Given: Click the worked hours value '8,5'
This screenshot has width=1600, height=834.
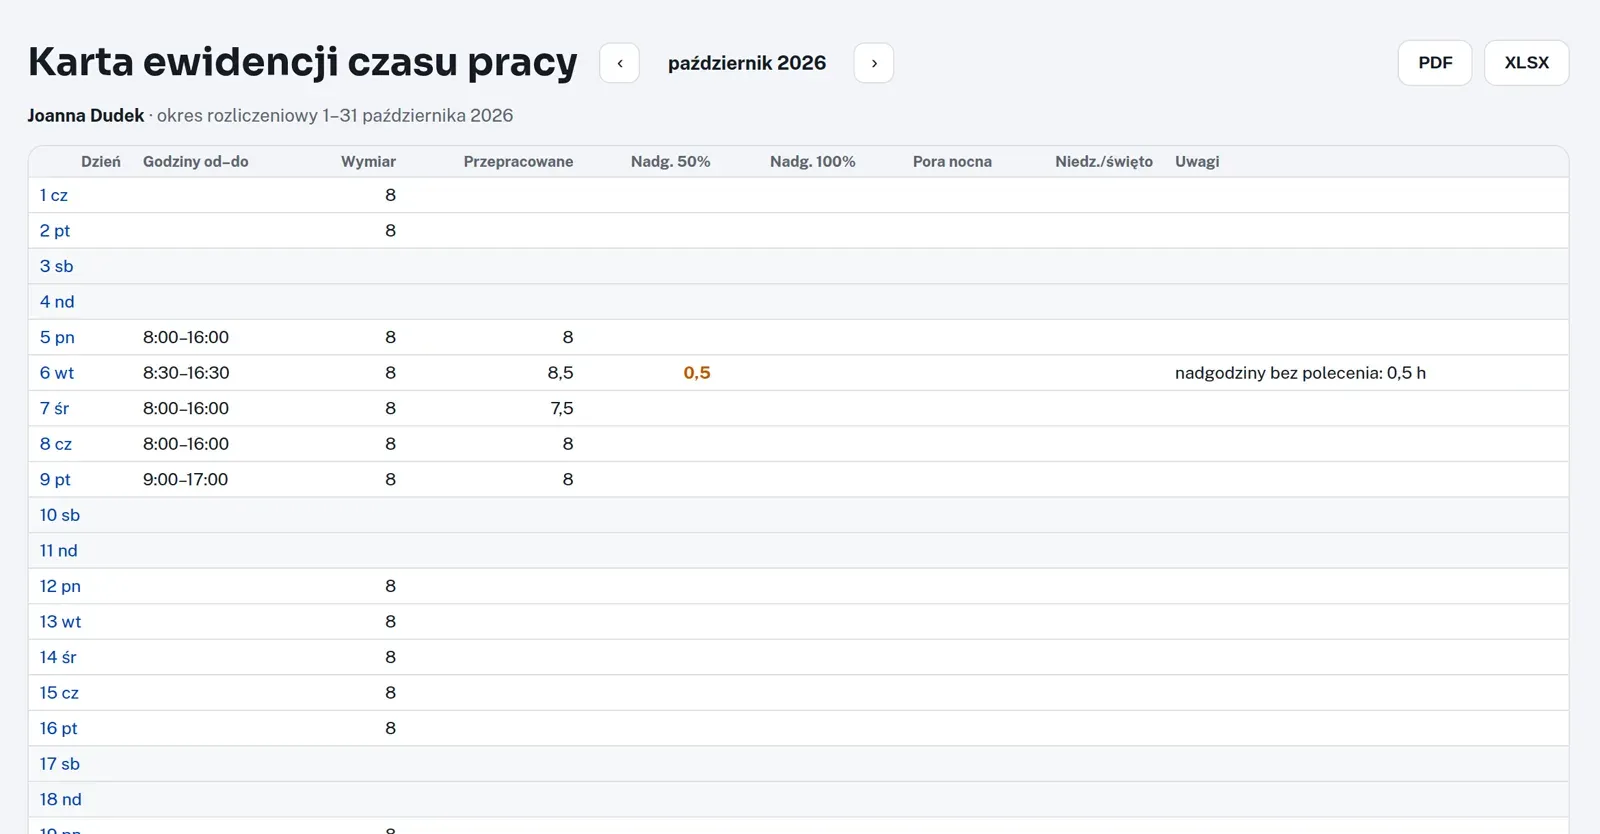Looking at the screenshot, I should (560, 373).
